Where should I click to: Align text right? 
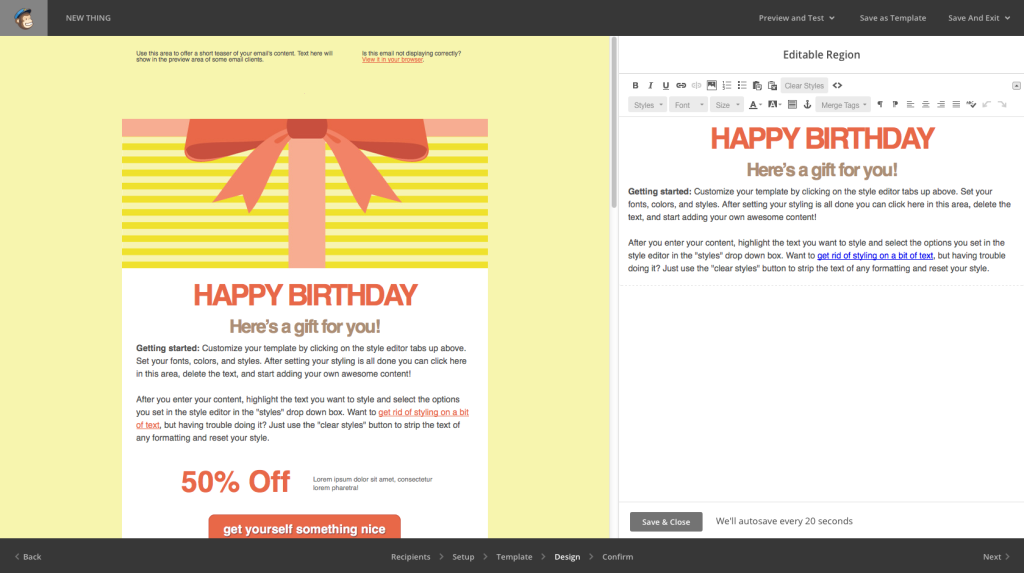[x=941, y=105]
